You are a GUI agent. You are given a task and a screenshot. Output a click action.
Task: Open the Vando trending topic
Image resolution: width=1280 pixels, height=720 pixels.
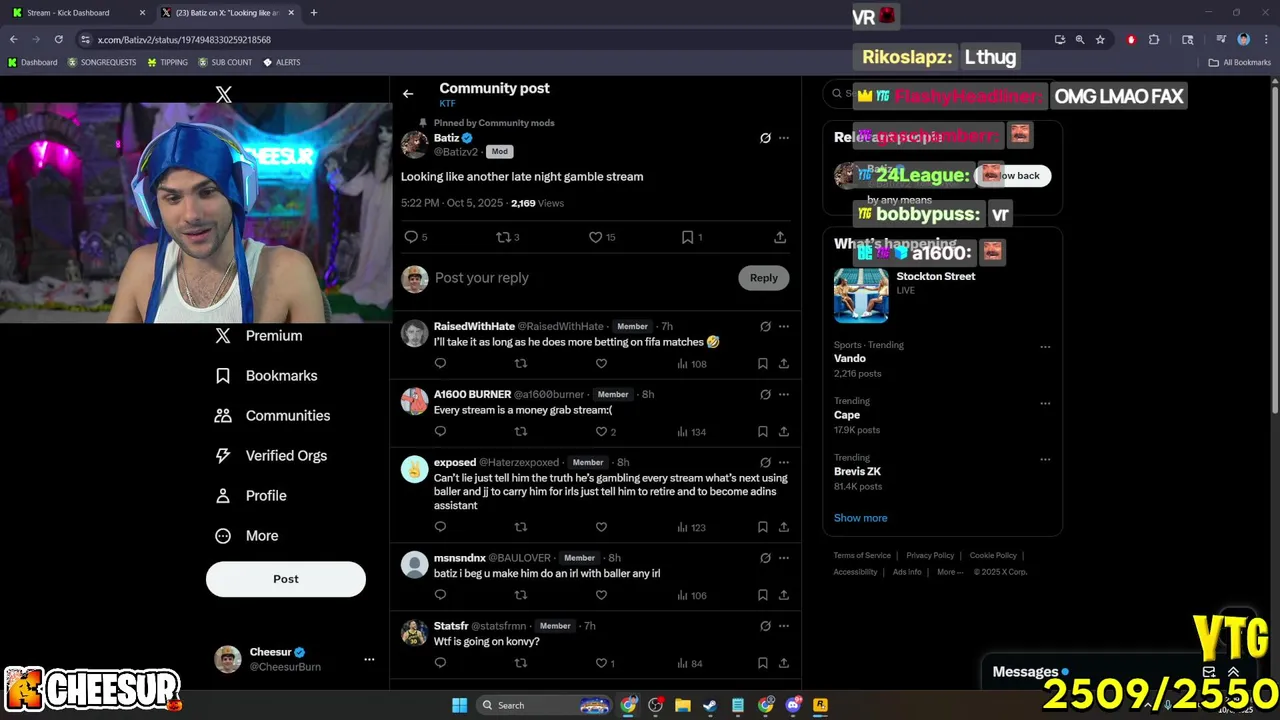(850, 358)
